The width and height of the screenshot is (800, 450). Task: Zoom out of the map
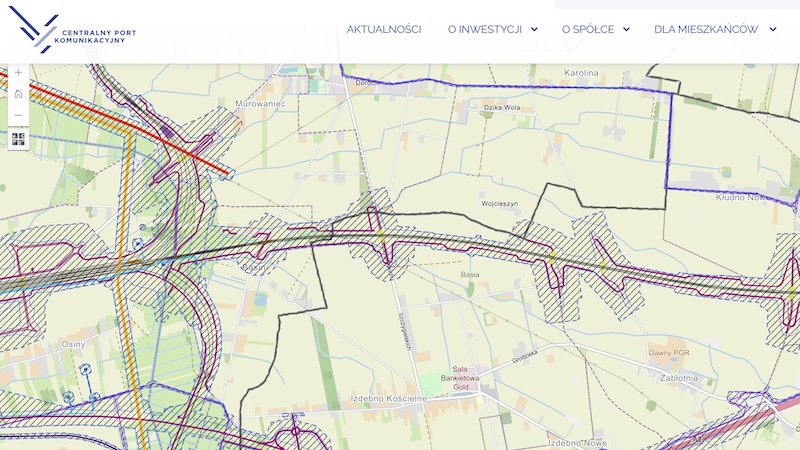click(18, 115)
